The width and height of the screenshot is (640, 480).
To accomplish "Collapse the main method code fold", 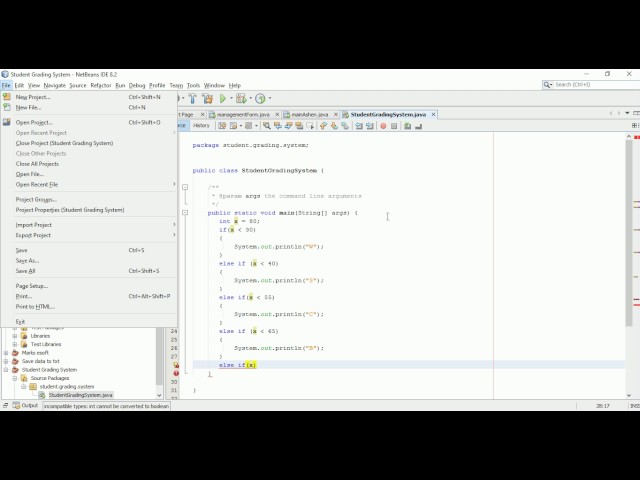I will click(185, 213).
